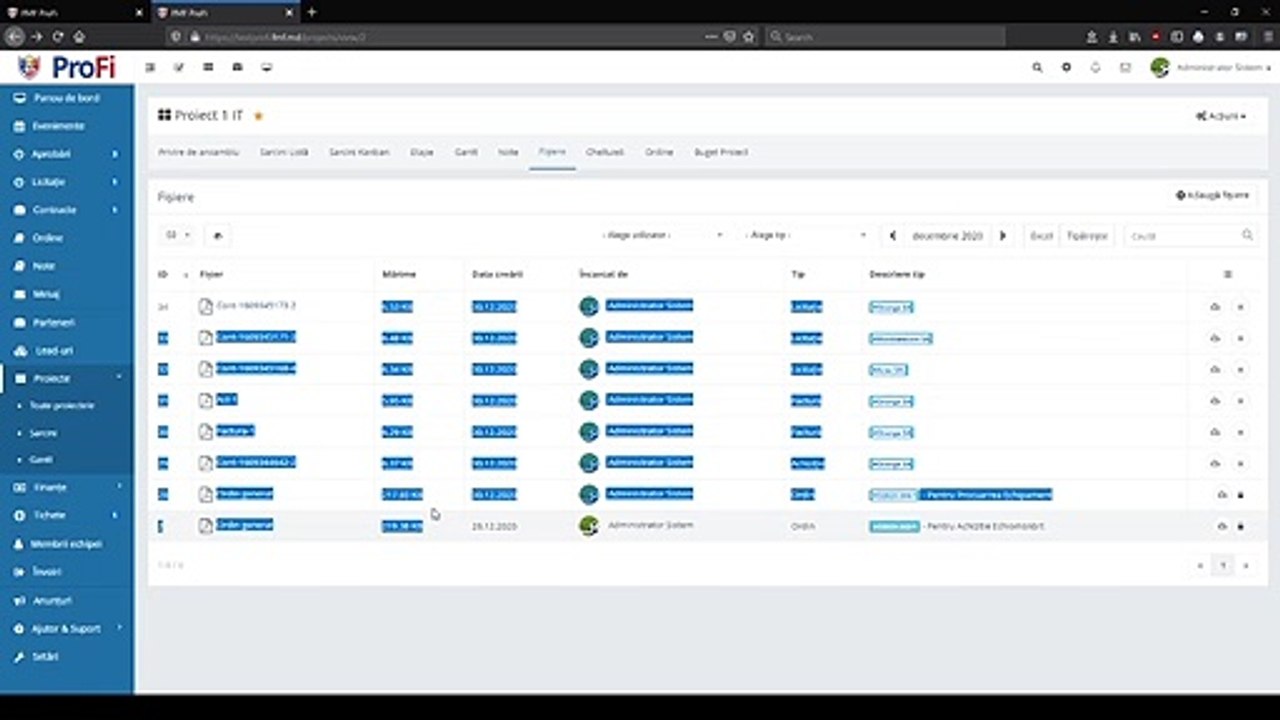Toggle the favorite star next to Proiect 1 IT
1280x720 pixels.
tap(258, 116)
